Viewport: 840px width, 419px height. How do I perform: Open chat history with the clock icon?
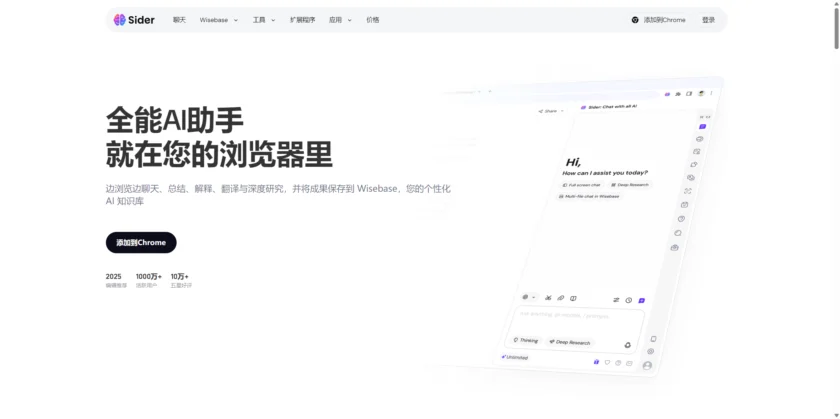[x=628, y=301]
